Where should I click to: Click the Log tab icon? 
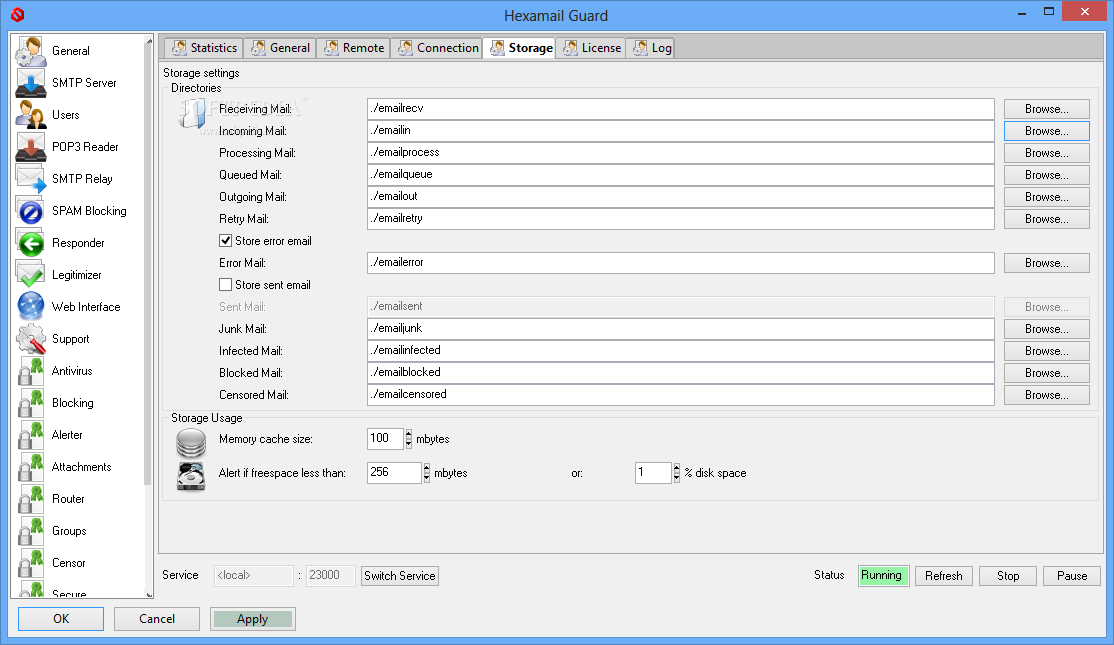point(640,48)
